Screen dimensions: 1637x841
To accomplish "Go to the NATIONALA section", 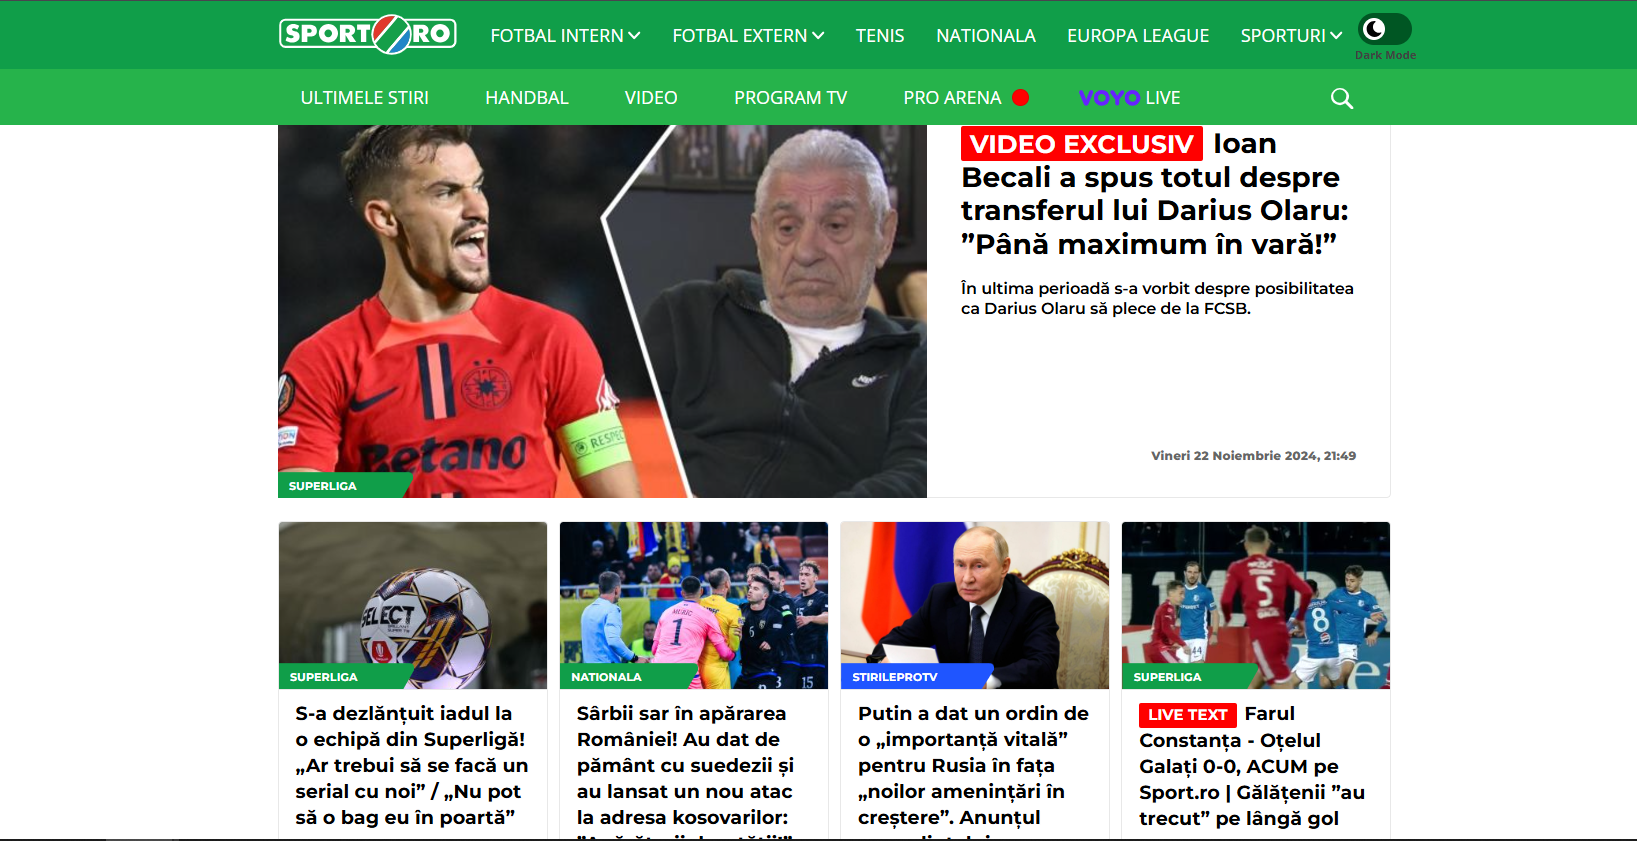I will (x=986, y=35).
